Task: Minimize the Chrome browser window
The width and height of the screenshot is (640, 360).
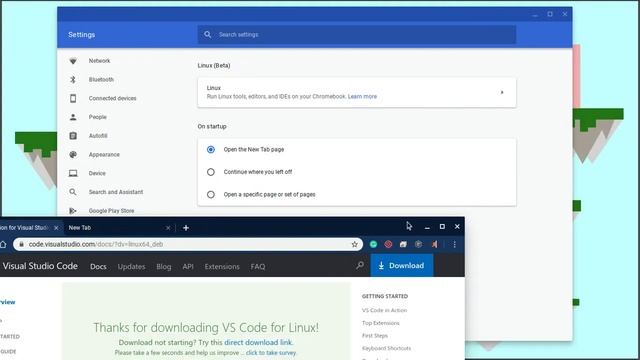Action: pos(427,227)
